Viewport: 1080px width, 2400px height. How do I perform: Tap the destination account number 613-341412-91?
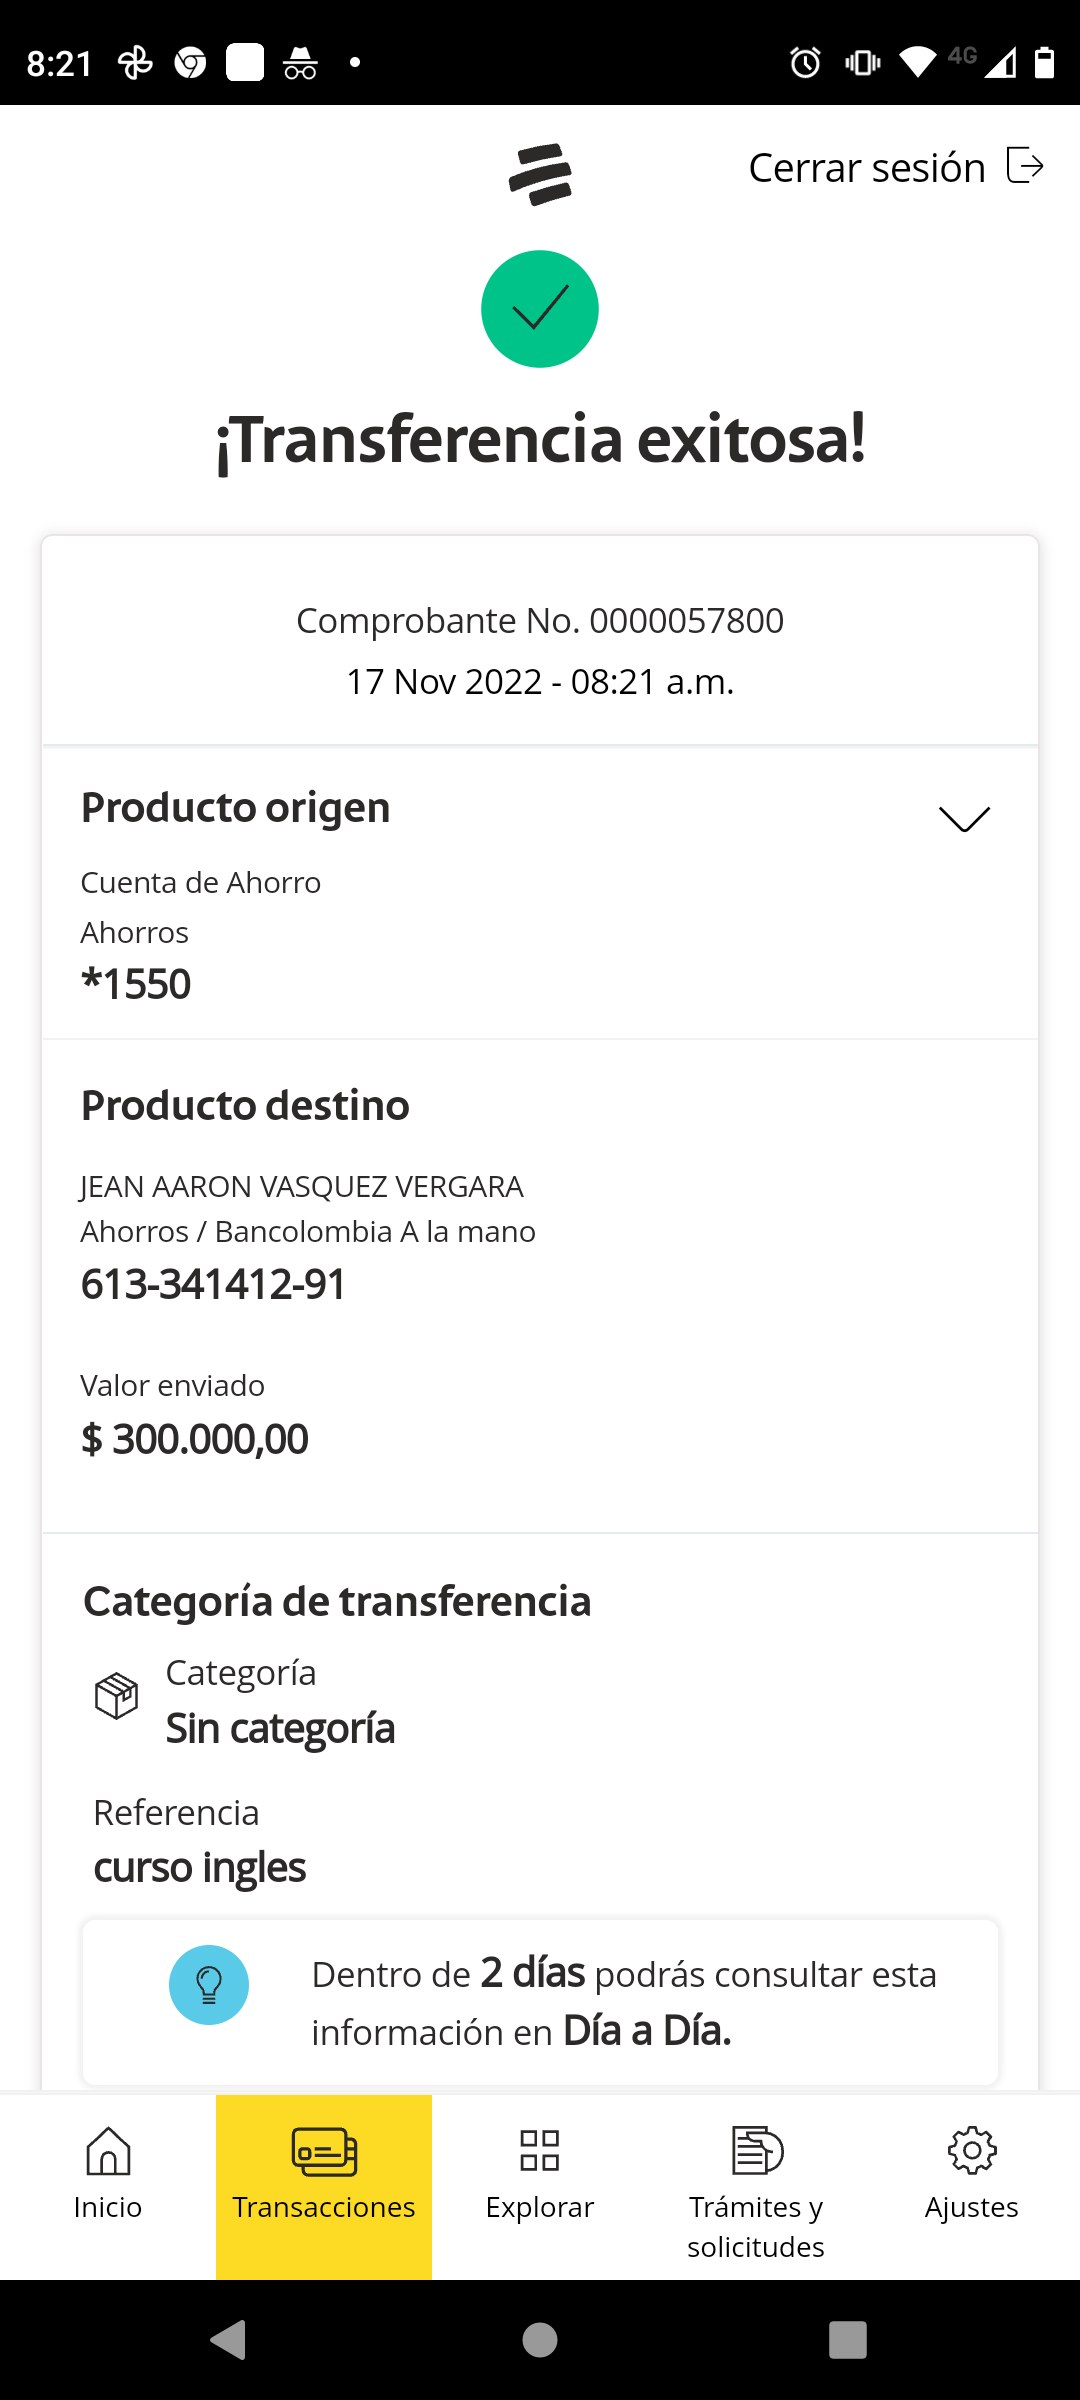pyautogui.click(x=213, y=1285)
